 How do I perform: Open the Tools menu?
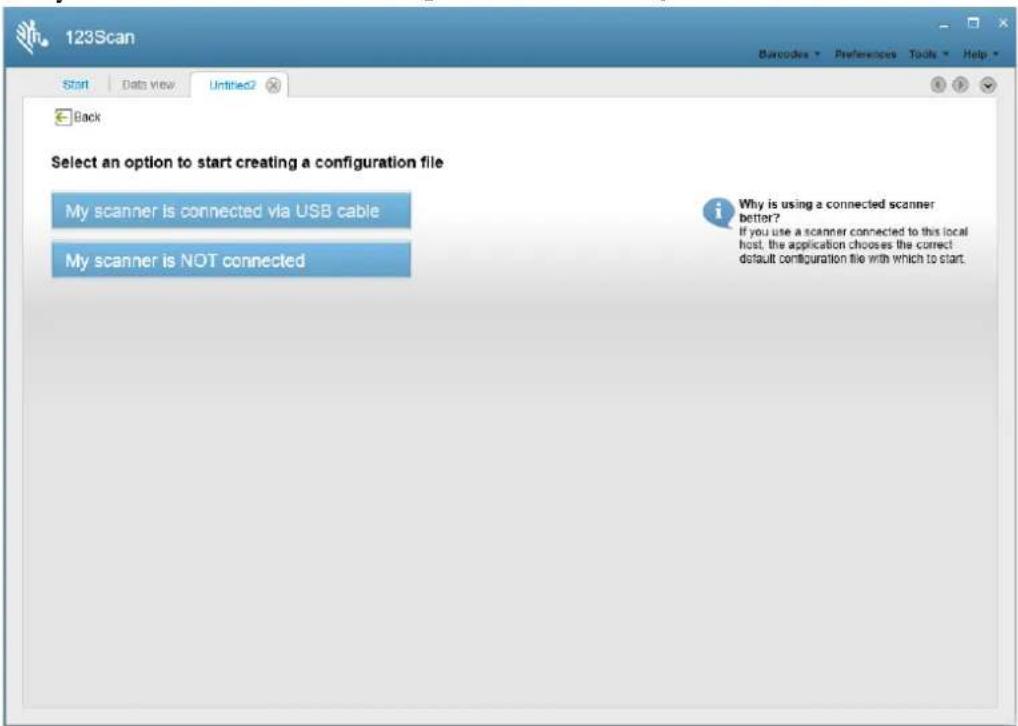928,54
